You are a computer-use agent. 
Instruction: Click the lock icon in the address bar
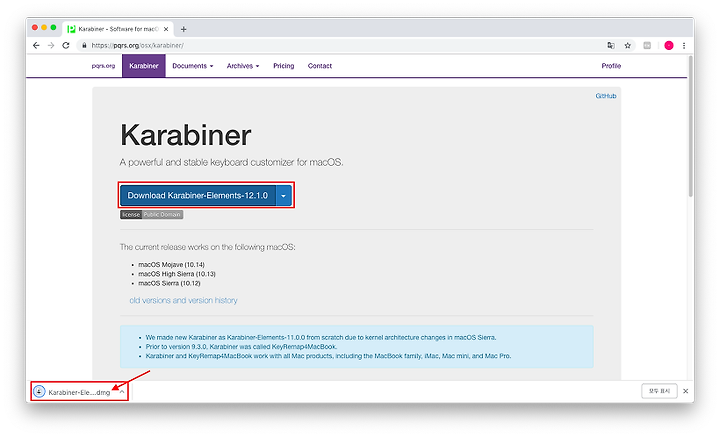coord(84,45)
